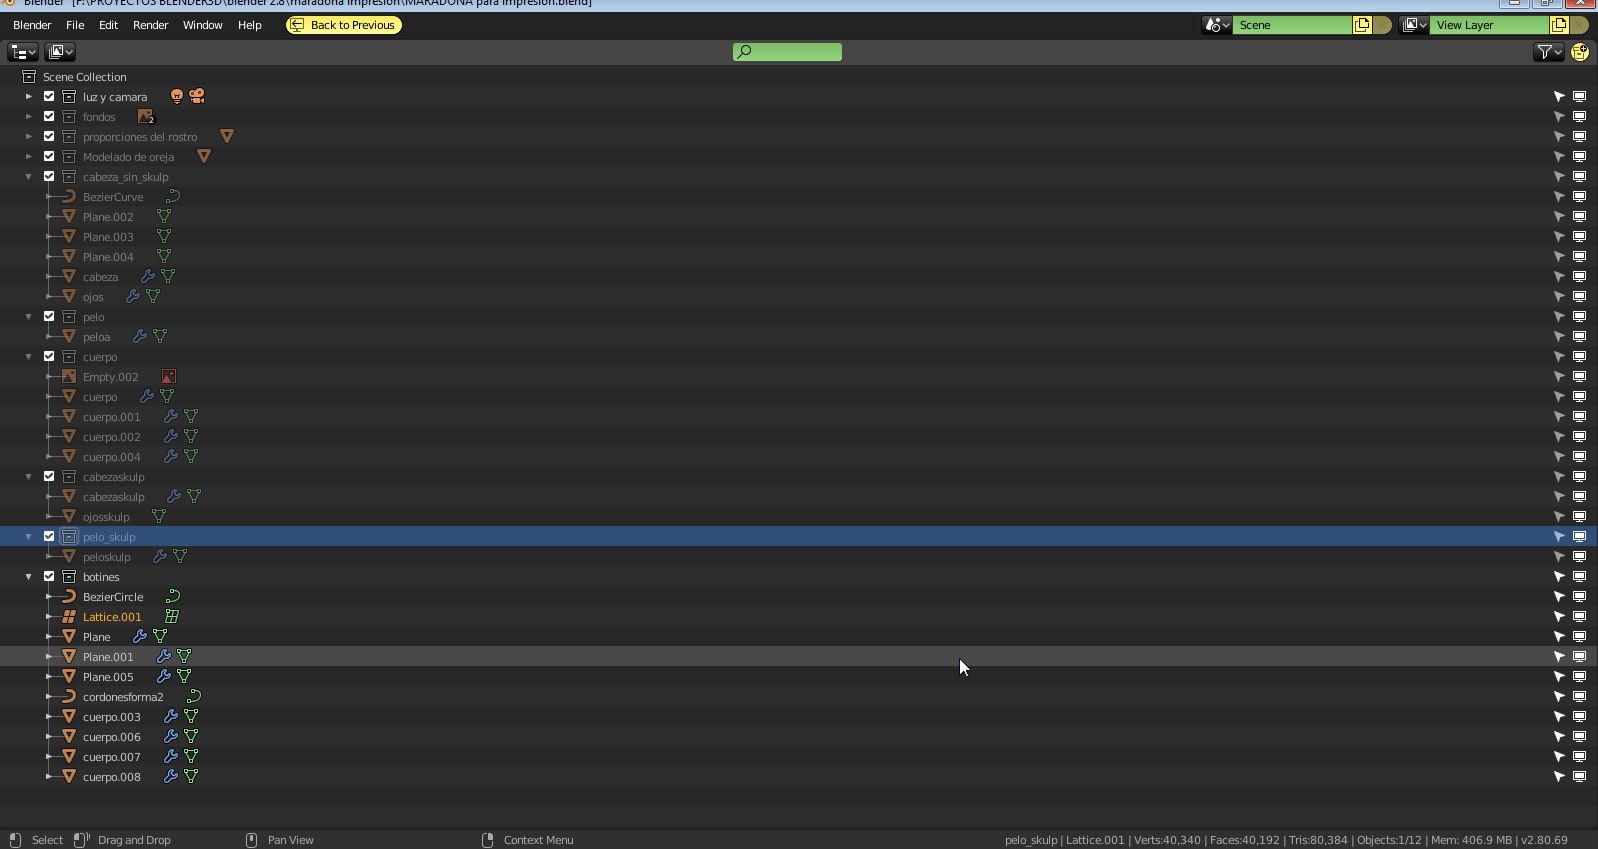Click the wrench modifier icon beside Plane.001

pos(164,656)
